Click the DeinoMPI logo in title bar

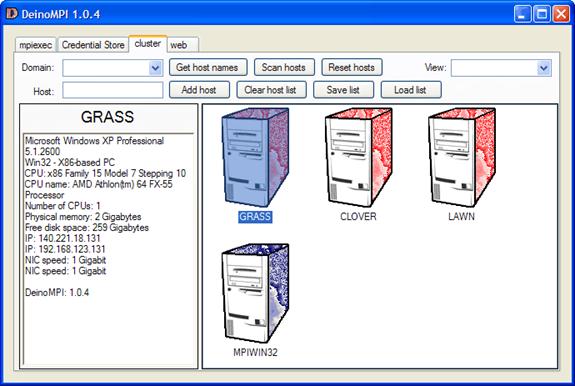(12, 14)
